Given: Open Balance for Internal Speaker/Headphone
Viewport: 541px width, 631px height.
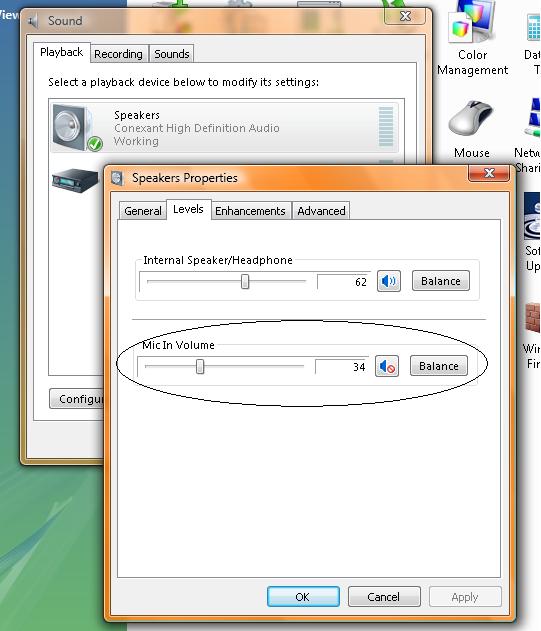Looking at the screenshot, I should (441, 281).
